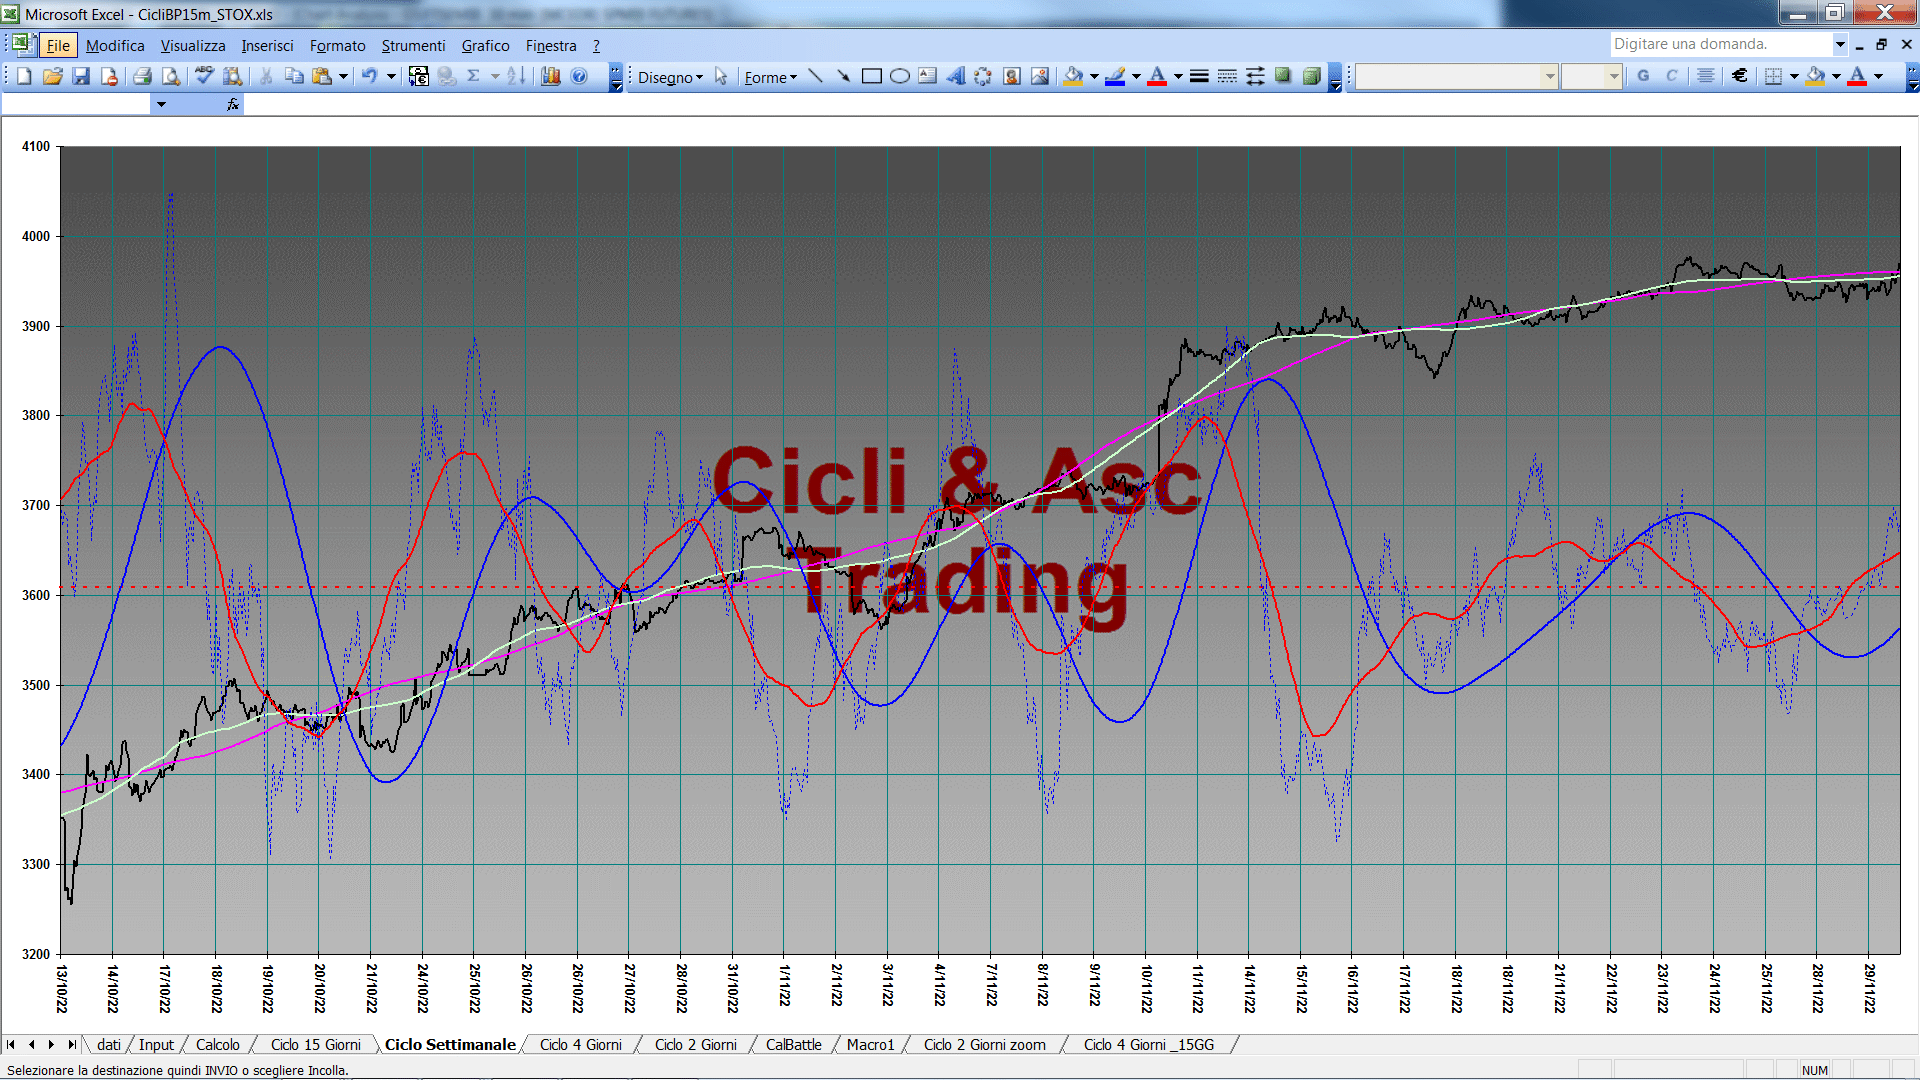Screen dimensions: 1920x1080
Task: Click the Euro conversion icon
Action: (419, 76)
